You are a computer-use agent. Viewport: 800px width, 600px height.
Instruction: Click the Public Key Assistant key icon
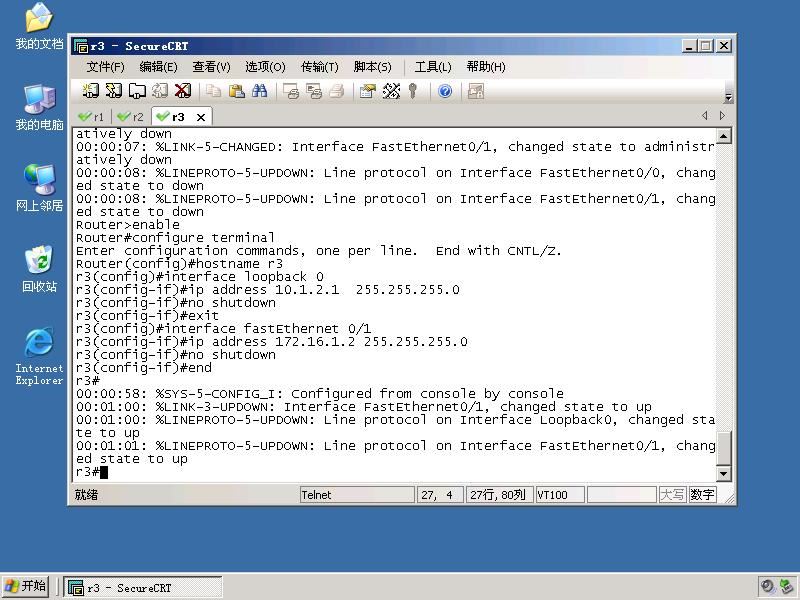[x=413, y=91]
